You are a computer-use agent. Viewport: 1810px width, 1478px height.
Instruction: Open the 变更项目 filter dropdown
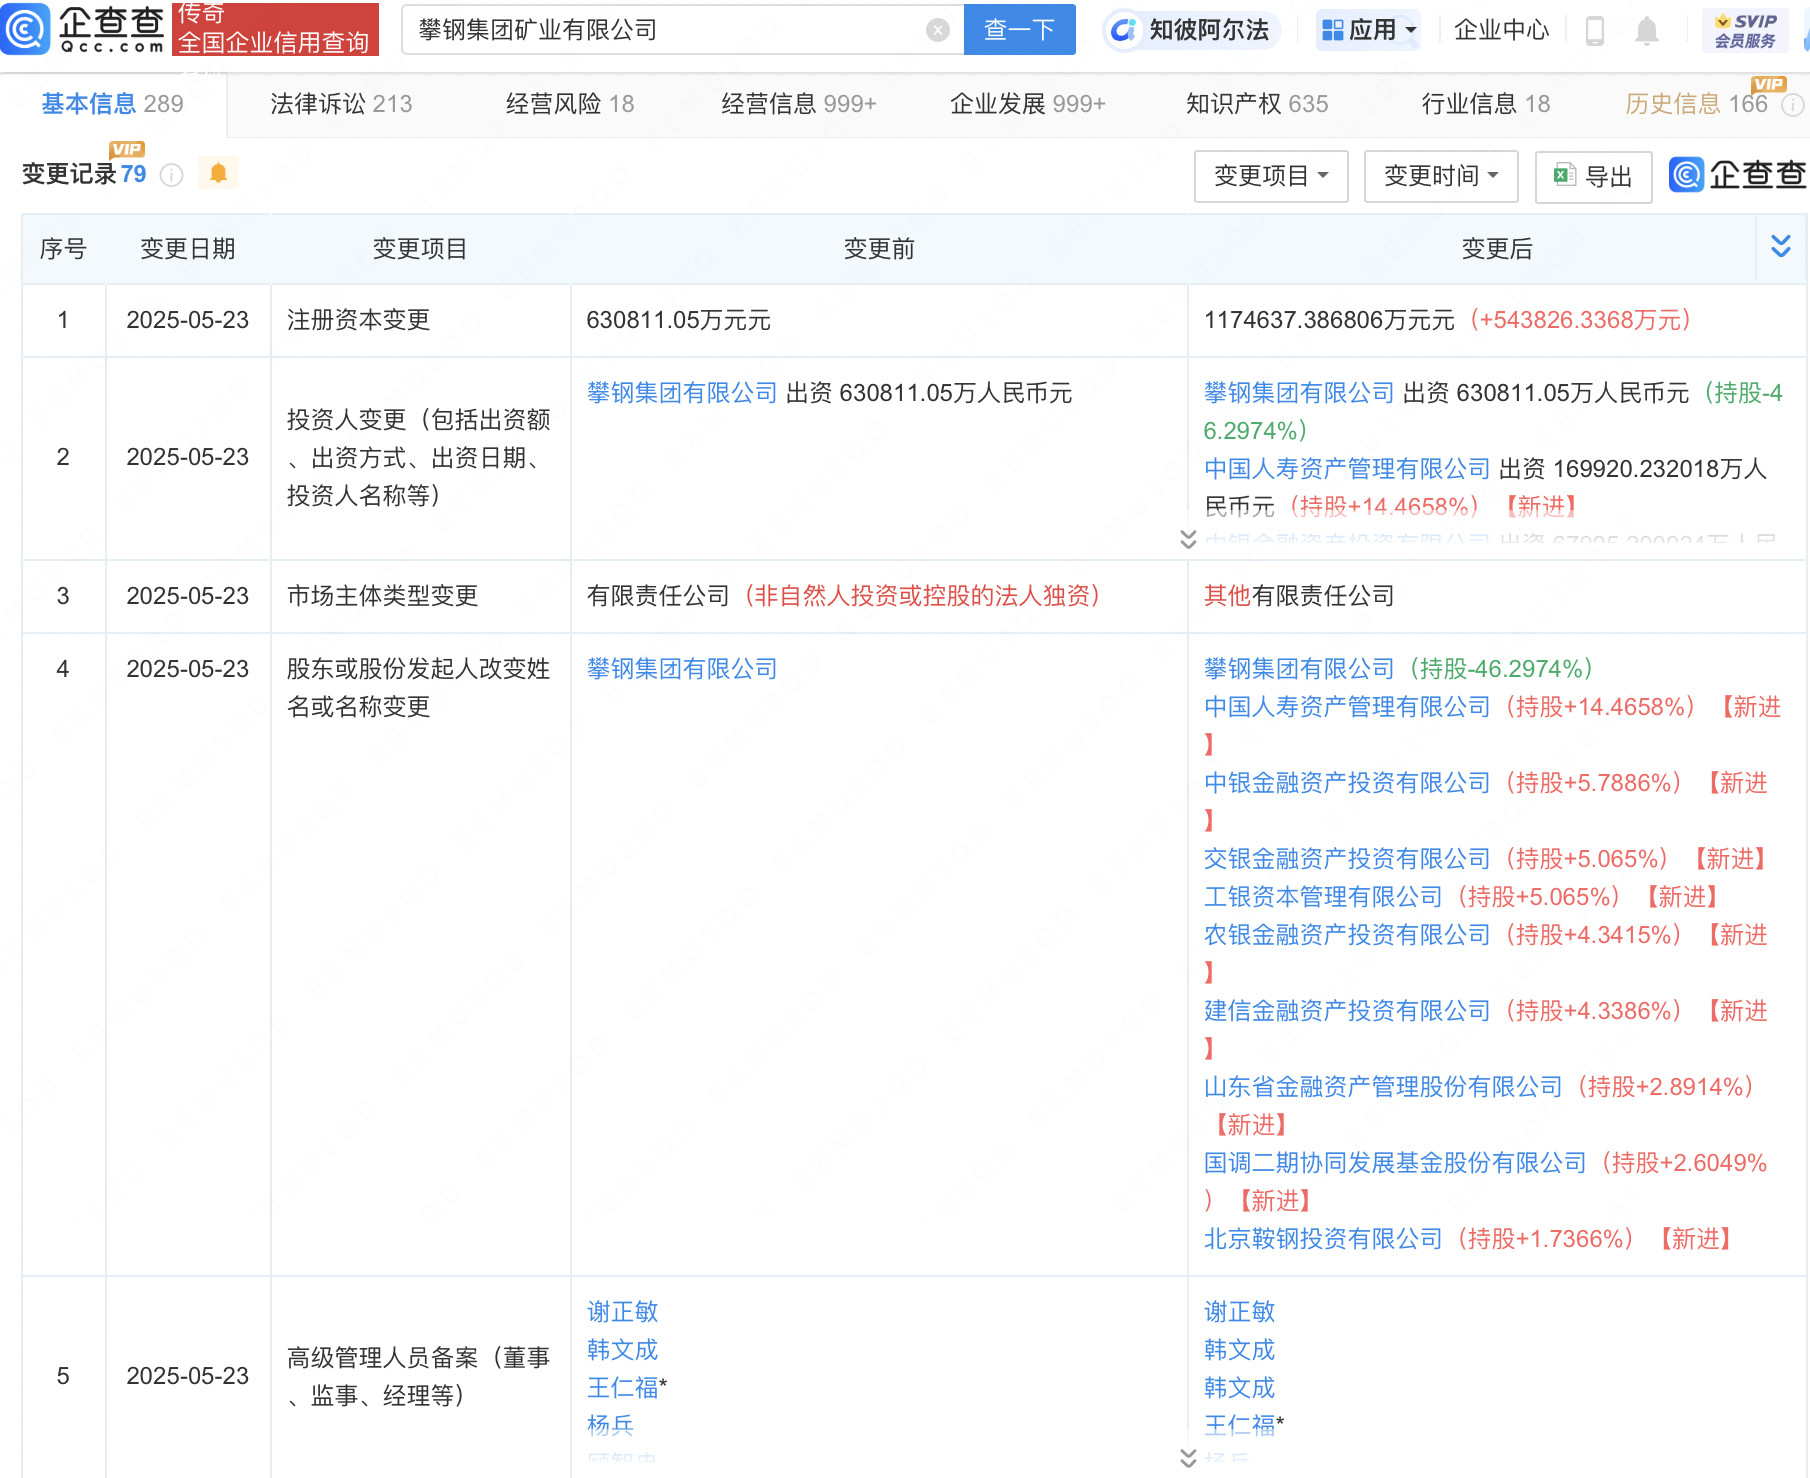(x=1271, y=177)
